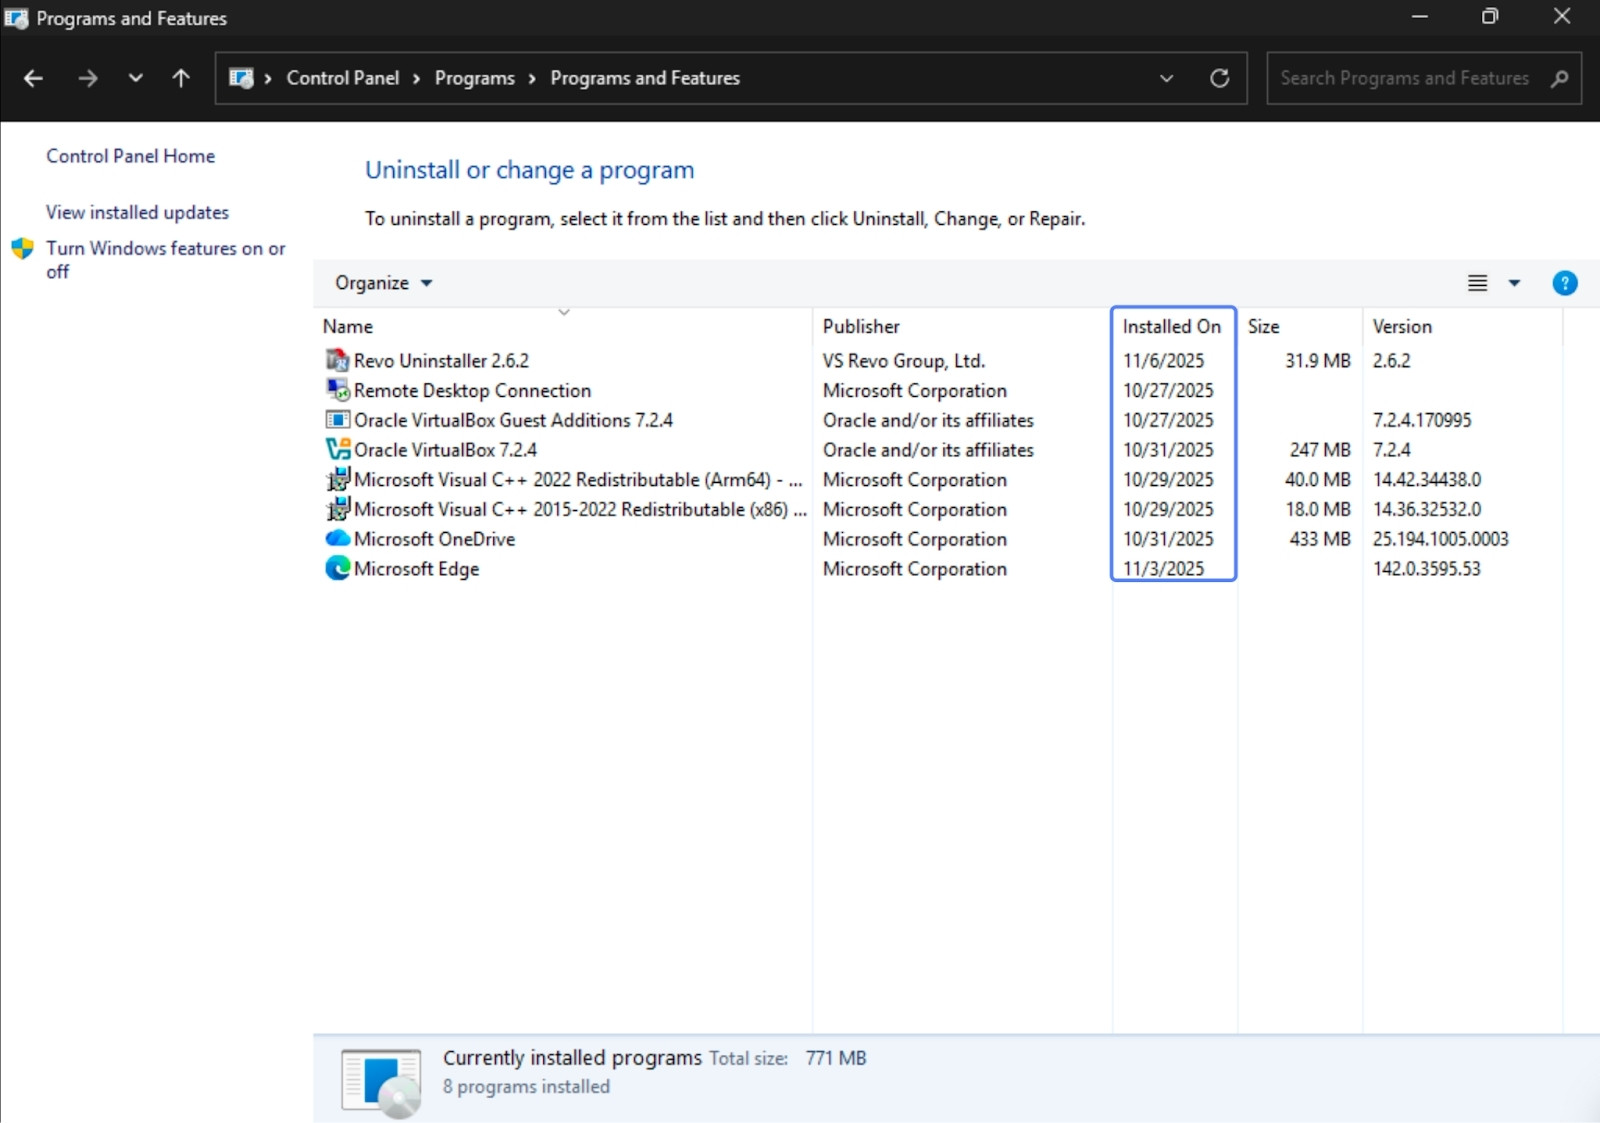
Task: Click the Oracle VirtualBox 7.2.4 icon
Action: pos(337,450)
